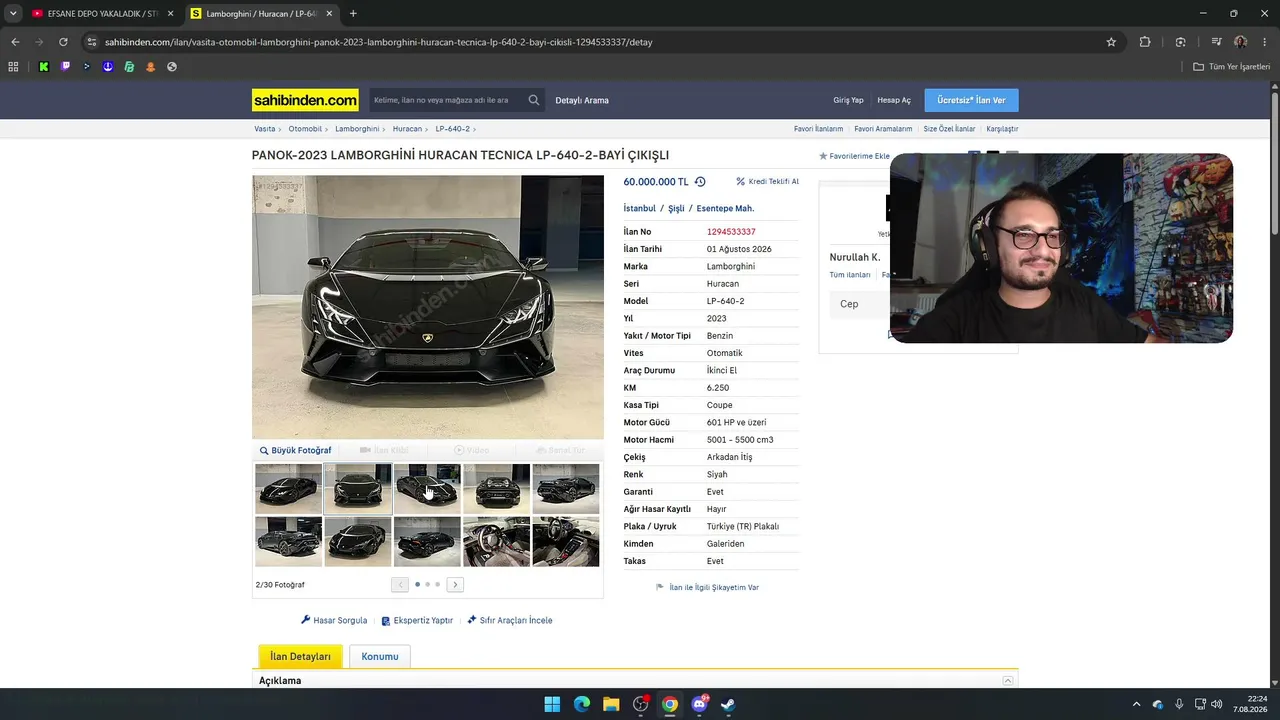Open the Chrome three-dot menu
1280x720 pixels.
pos(1264,42)
